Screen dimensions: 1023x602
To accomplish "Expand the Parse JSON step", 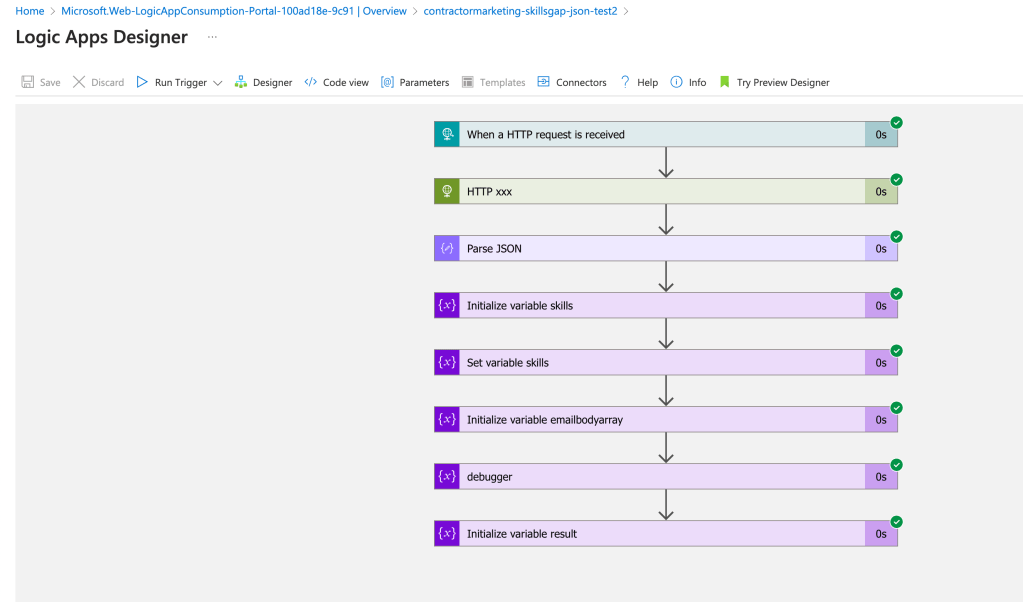I will point(665,248).
